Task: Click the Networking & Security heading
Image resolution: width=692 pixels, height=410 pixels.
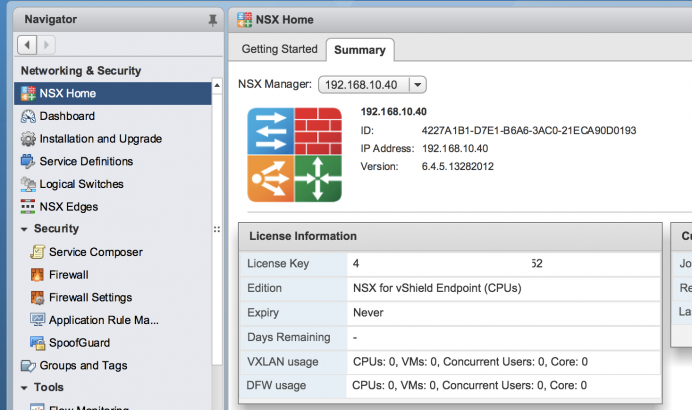Action: (x=81, y=71)
